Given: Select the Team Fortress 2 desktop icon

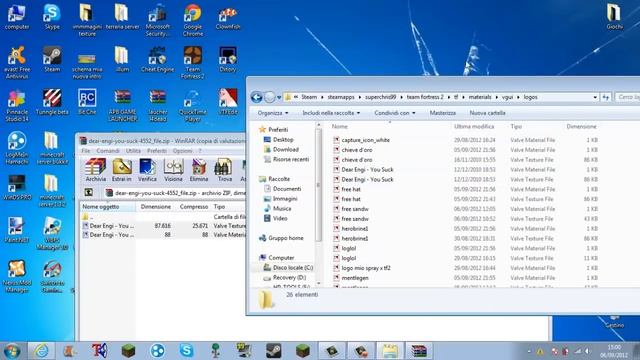Looking at the screenshot, I should click(193, 62).
